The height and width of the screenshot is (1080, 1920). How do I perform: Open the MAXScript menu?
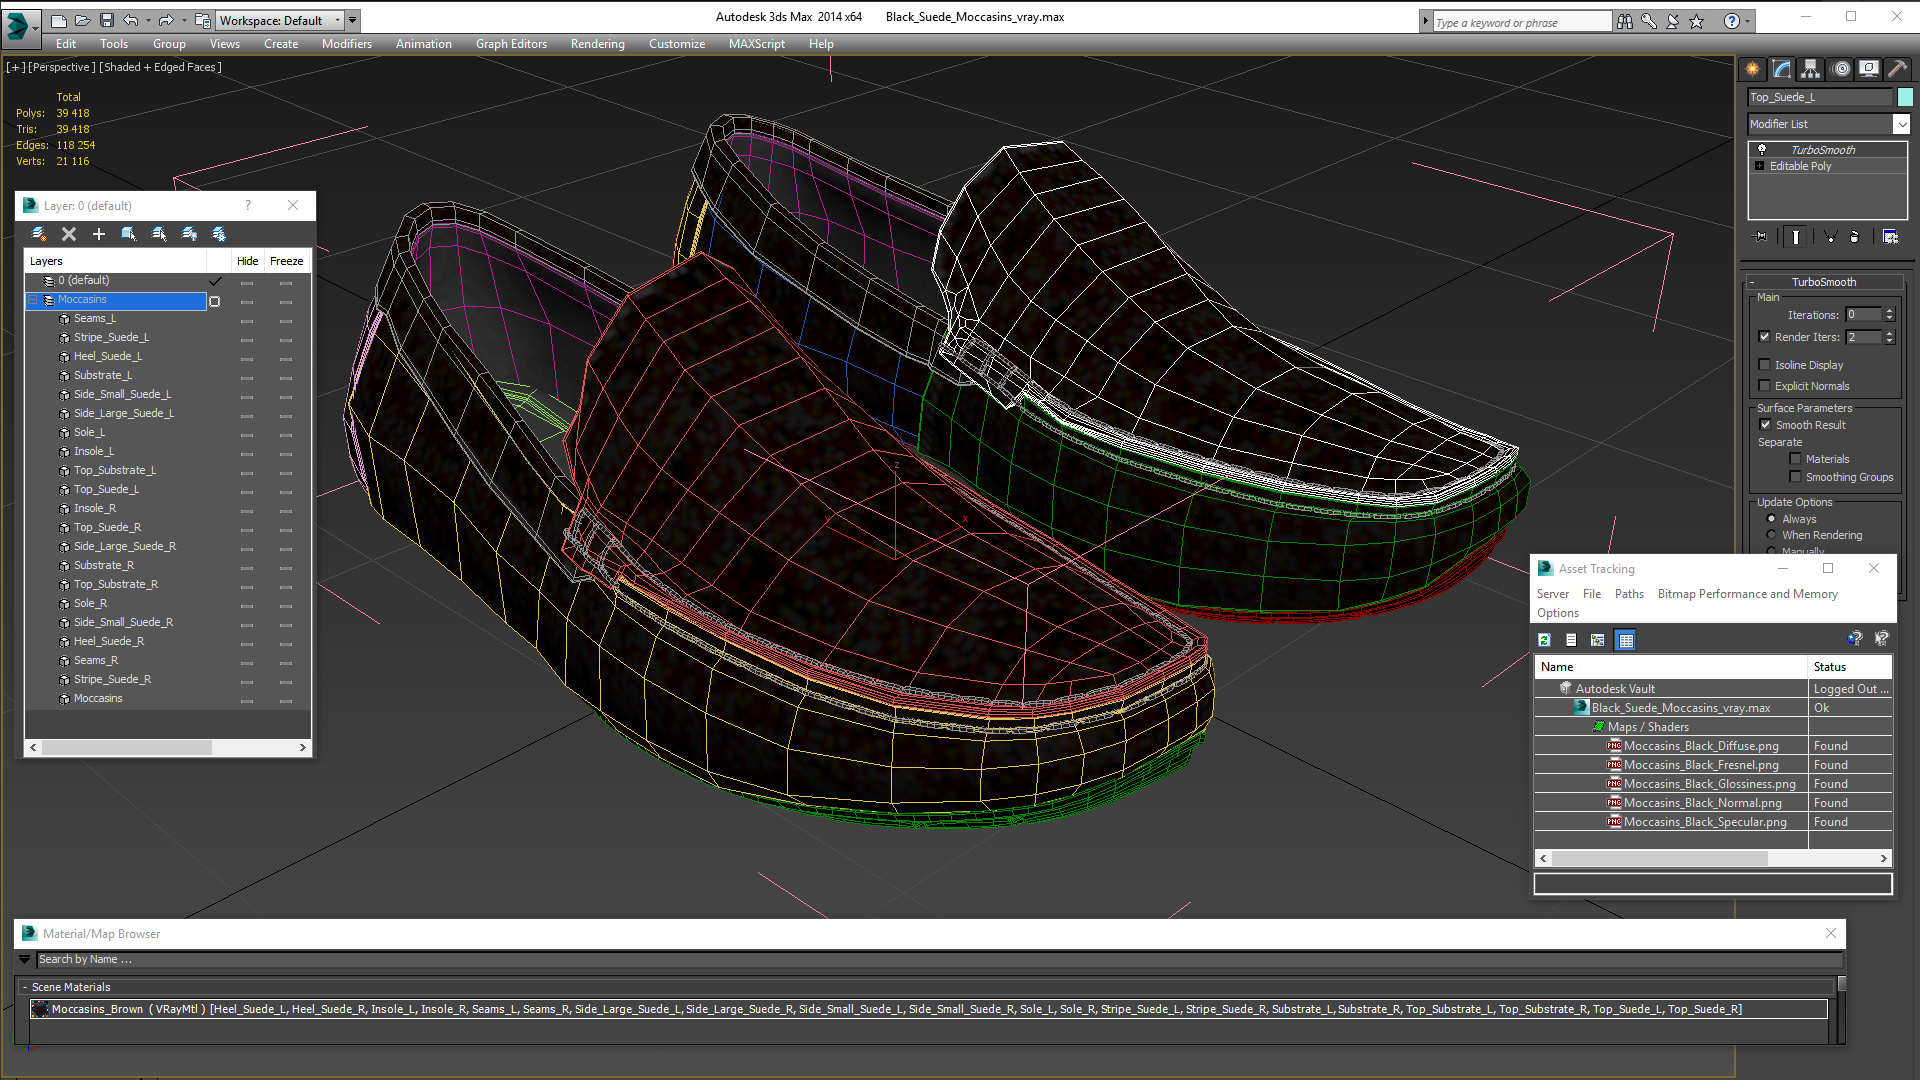click(756, 44)
